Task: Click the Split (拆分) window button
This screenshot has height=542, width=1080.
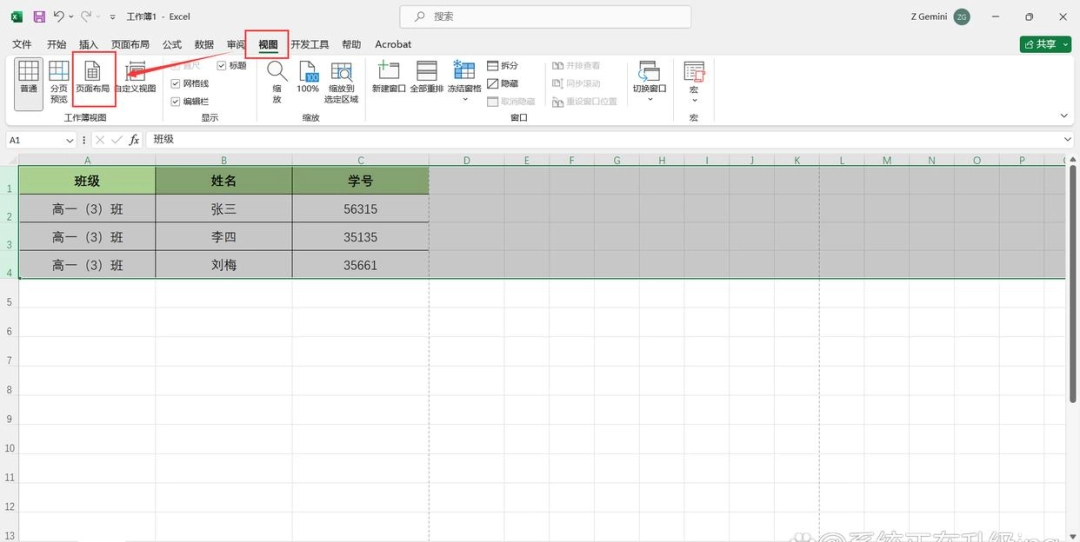Action: click(503, 65)
